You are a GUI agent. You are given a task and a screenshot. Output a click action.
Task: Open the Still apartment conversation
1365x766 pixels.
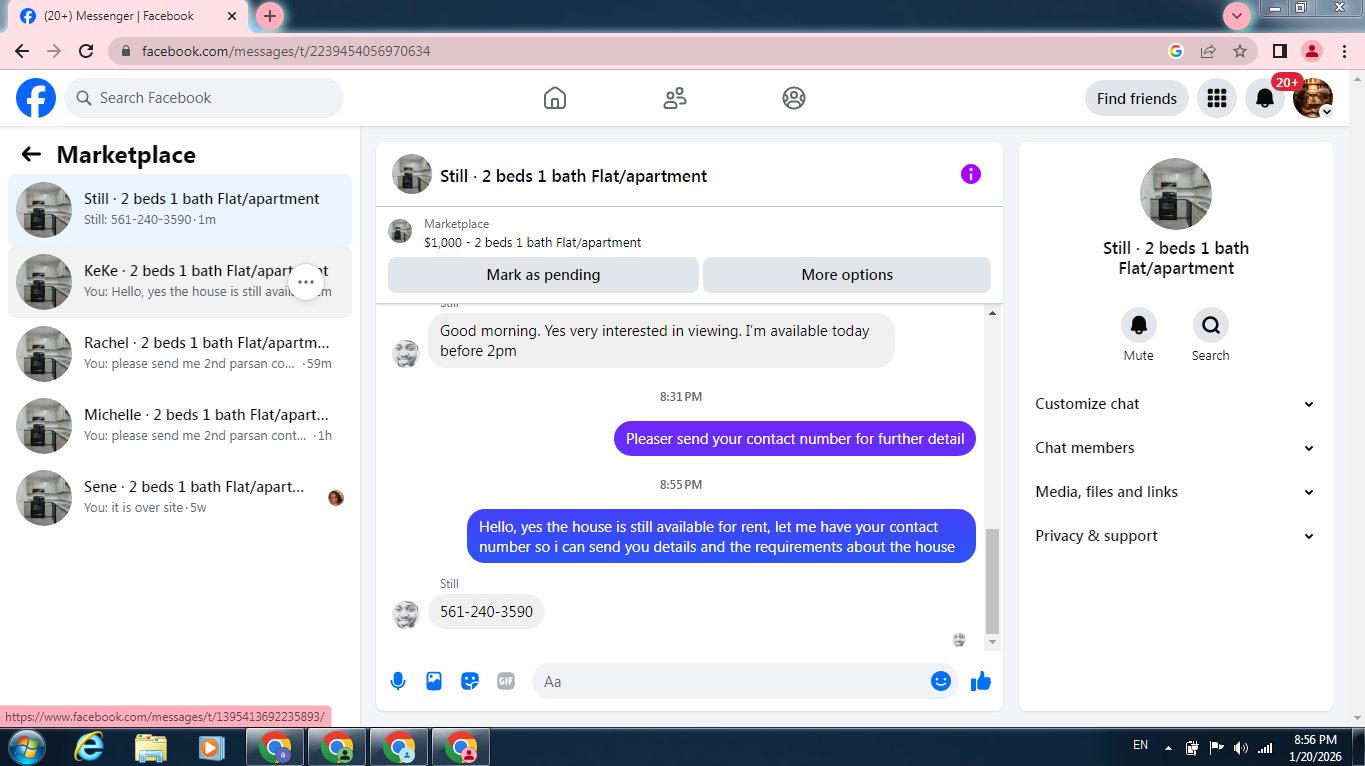point(180,210)
